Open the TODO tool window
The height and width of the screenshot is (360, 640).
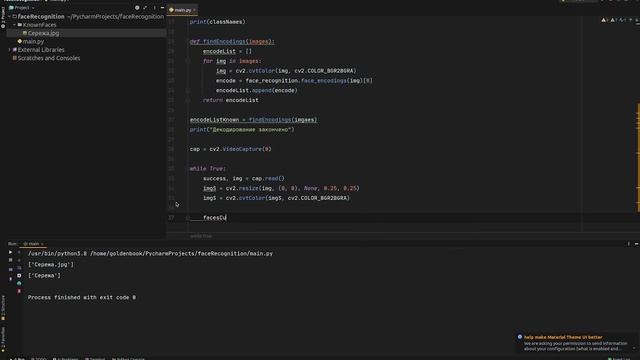[x=39, y=358]
